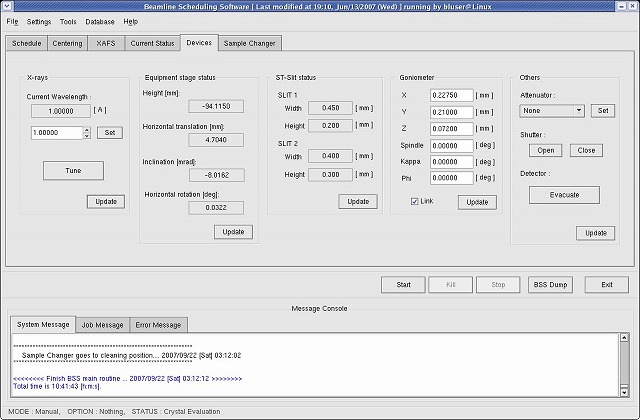The width and height of the screenshot is (640, 420).
Task: Click Horizontal translation value 4.7040
Action: (x=216, y=140)
